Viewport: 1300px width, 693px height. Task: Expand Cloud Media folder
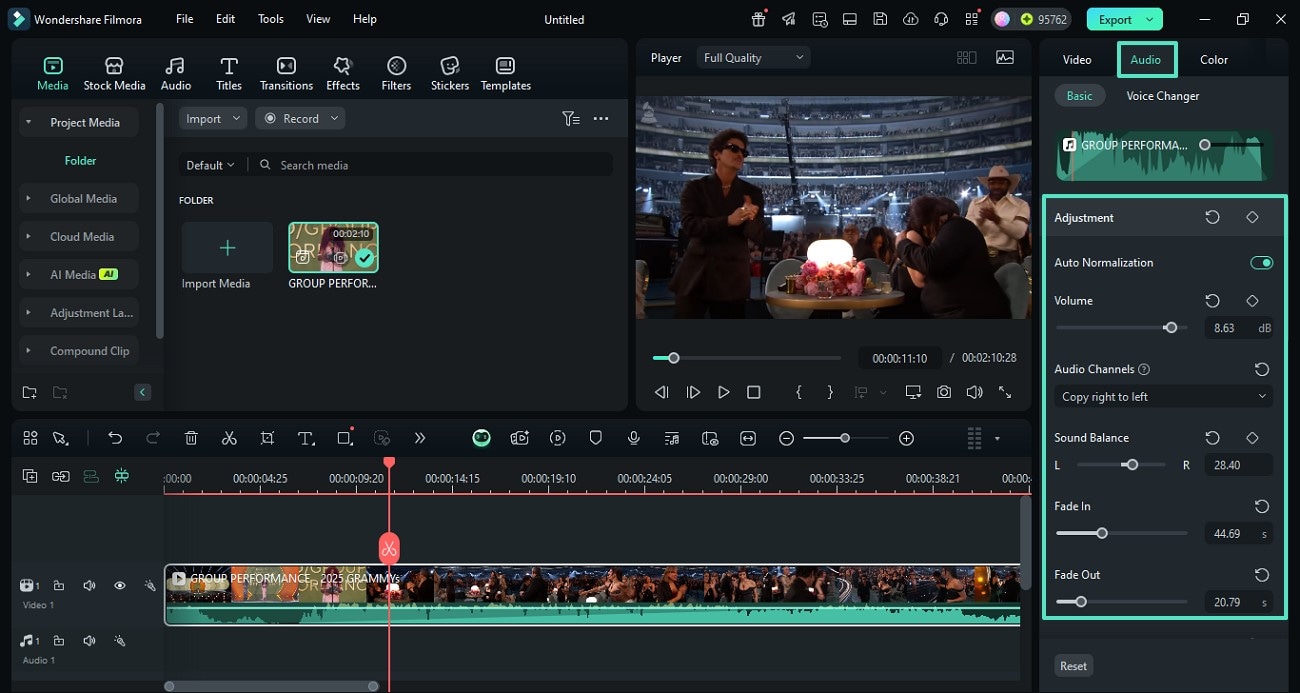click(29, 237)
